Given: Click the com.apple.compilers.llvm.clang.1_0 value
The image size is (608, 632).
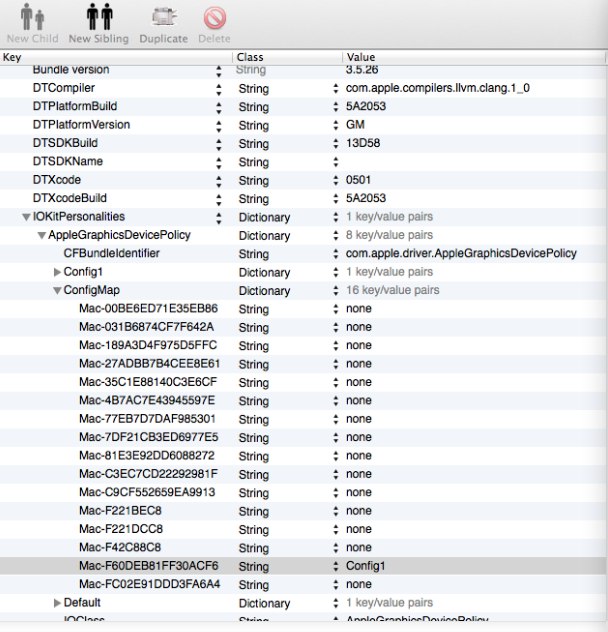Looking at the screenshot, I should pos(437,88).
